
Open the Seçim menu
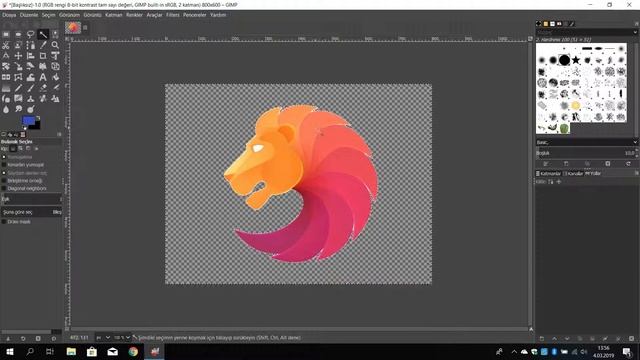pyautogui.click(x=48, y=15)
